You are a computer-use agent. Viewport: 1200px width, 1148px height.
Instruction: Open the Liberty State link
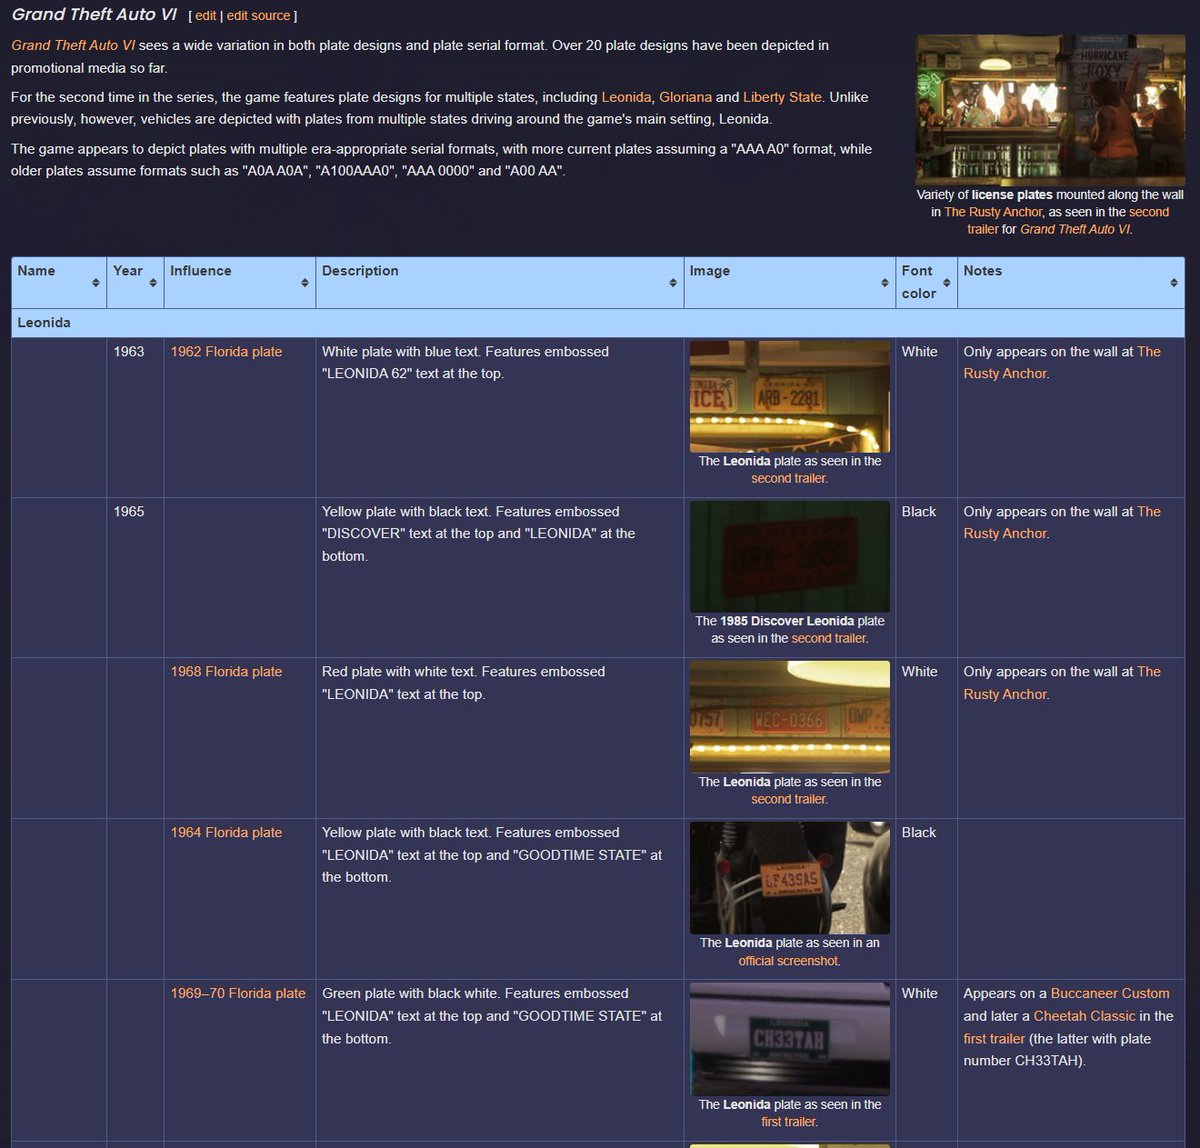[782, 97]
